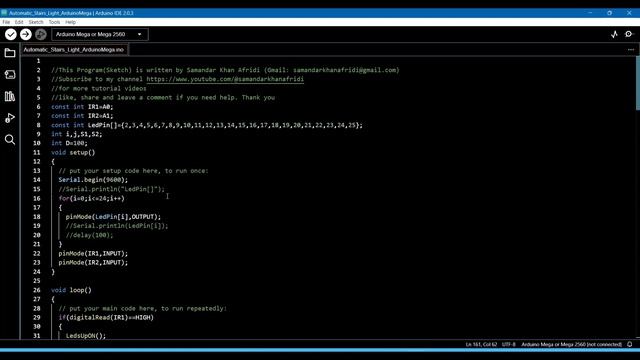This screenshot has height=360, width=640.
Task: Open the Debug sidebar panel icon
Action: 10,118
